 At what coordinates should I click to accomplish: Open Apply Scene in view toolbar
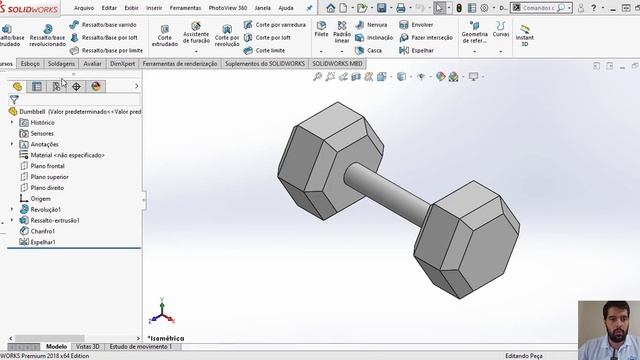(453, 76)
